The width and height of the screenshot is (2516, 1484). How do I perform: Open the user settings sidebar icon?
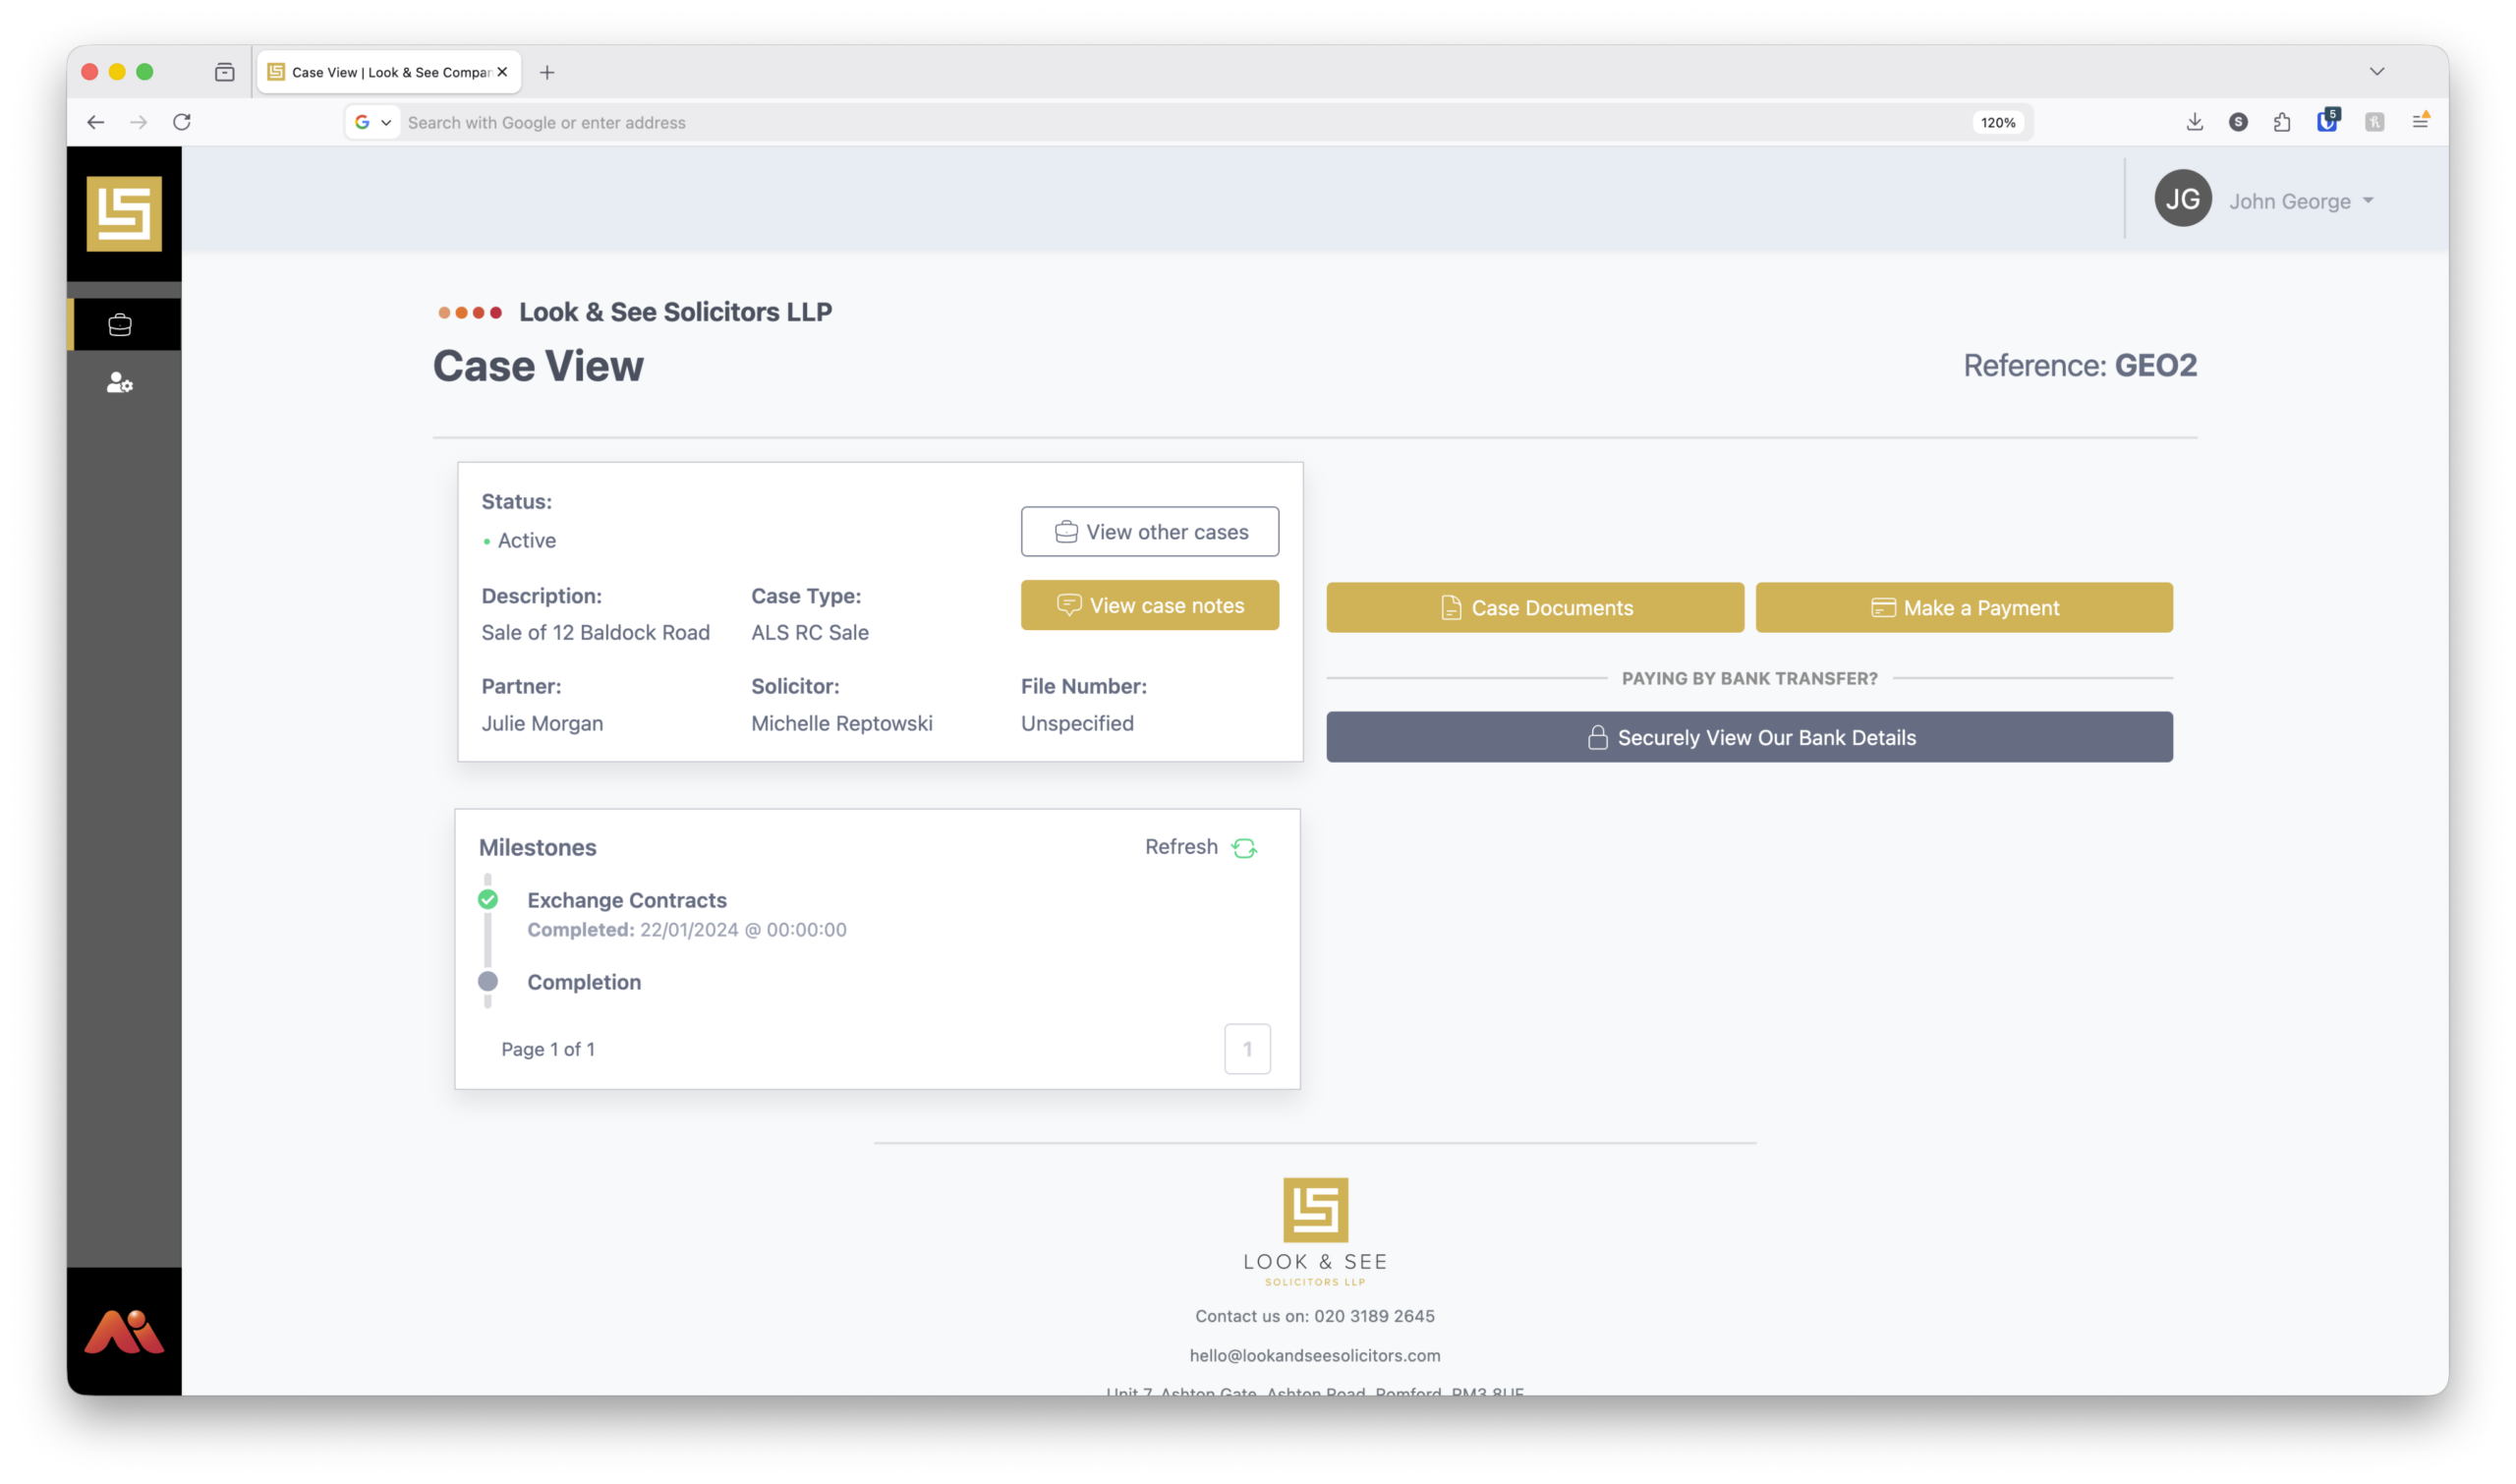pos(120,383)
